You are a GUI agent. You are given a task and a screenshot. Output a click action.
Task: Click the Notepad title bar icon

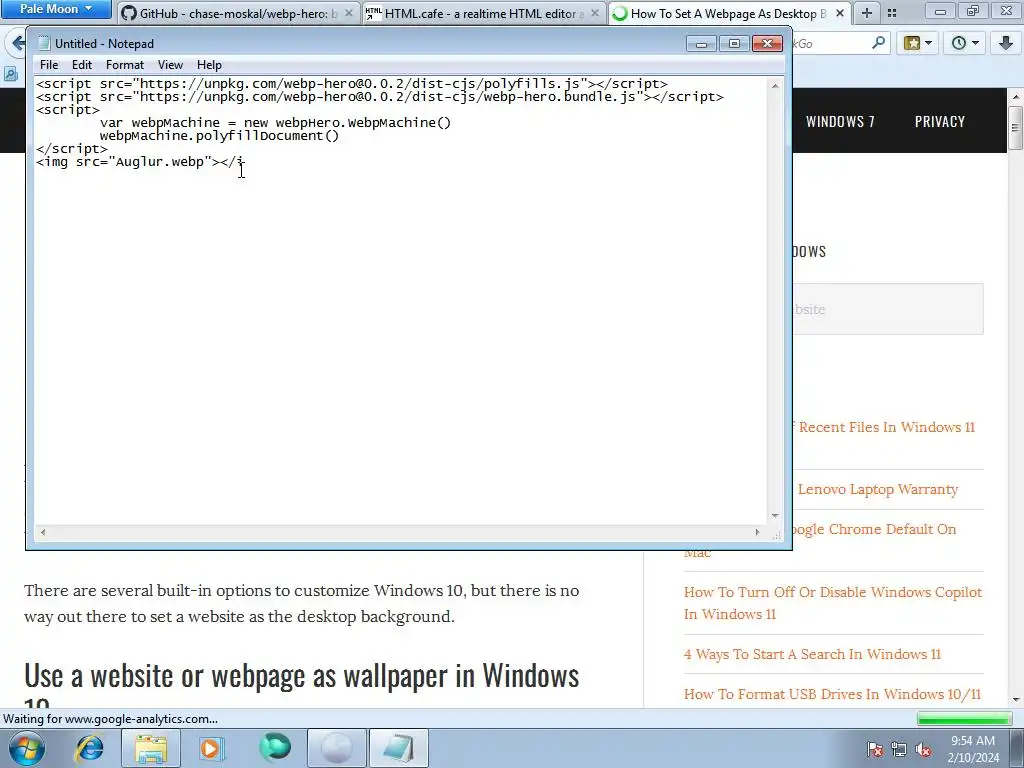click(44, 44)
